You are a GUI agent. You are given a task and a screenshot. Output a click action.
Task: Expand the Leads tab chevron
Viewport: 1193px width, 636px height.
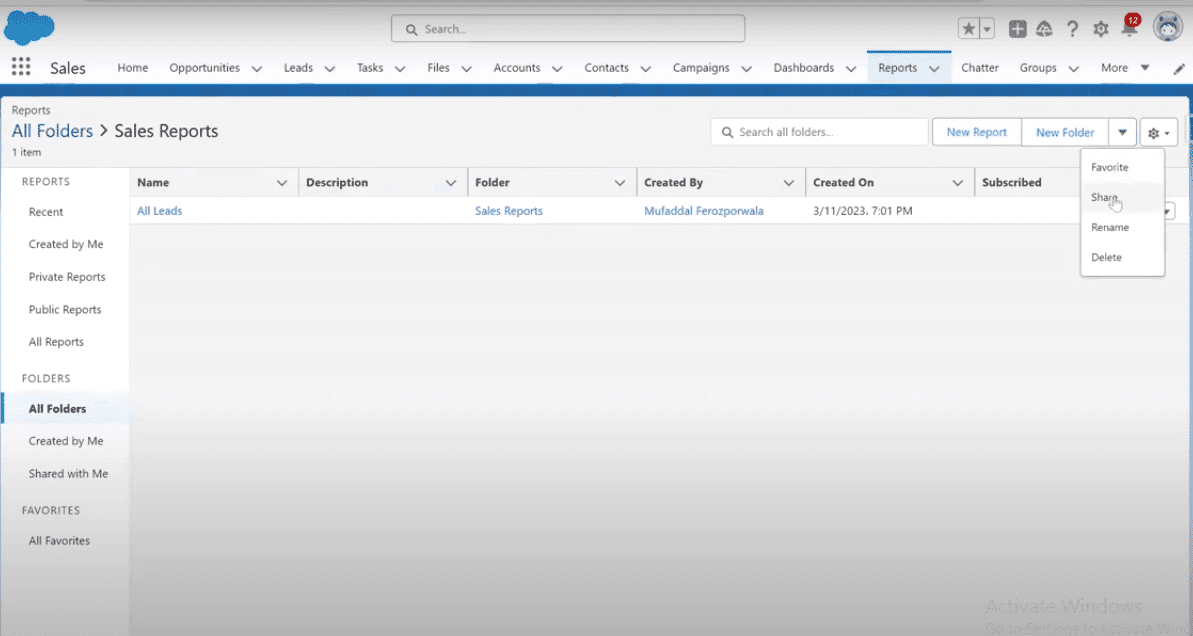[x=330, y=68]
